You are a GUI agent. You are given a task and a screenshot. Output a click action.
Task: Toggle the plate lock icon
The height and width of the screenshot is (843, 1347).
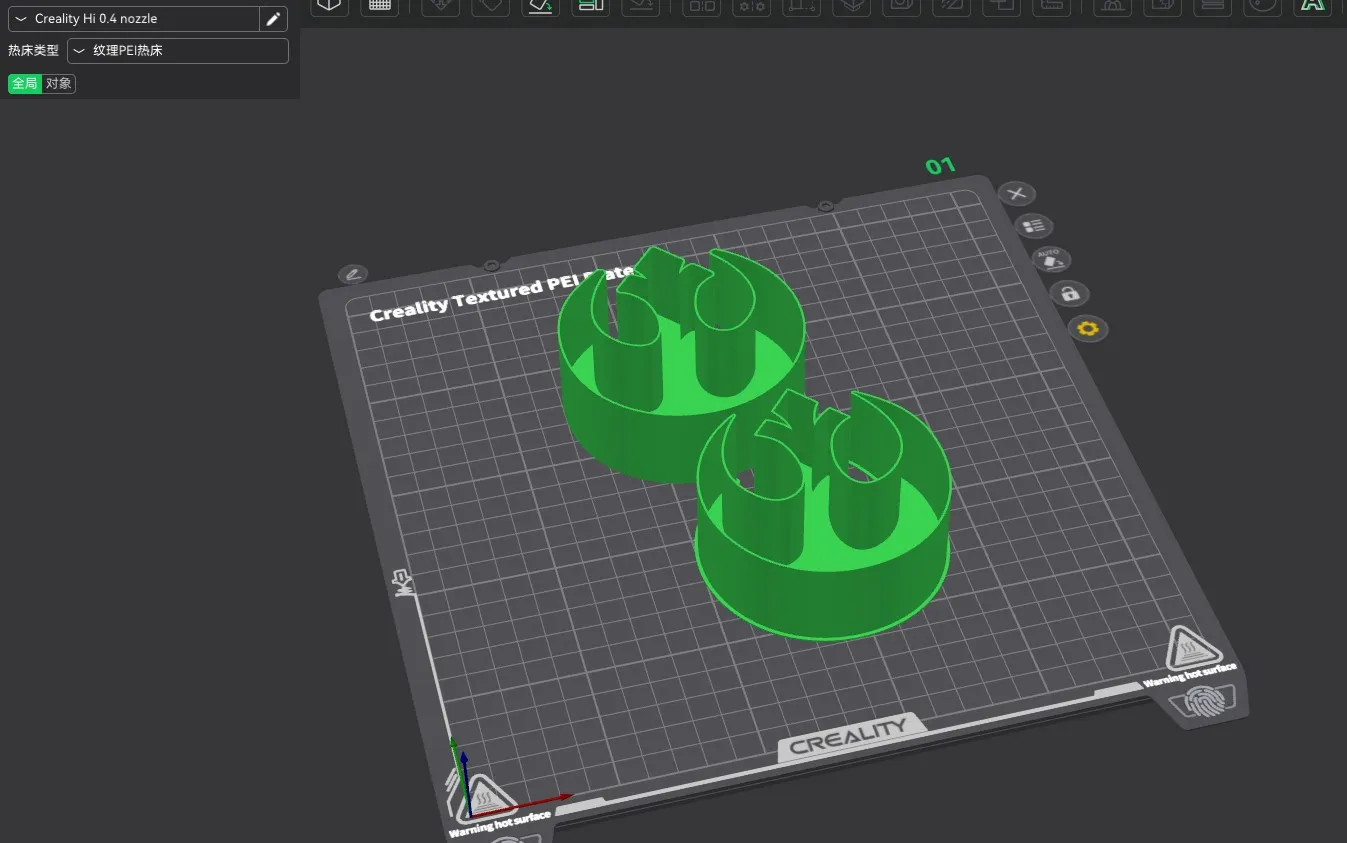(x=1069, y=294)
